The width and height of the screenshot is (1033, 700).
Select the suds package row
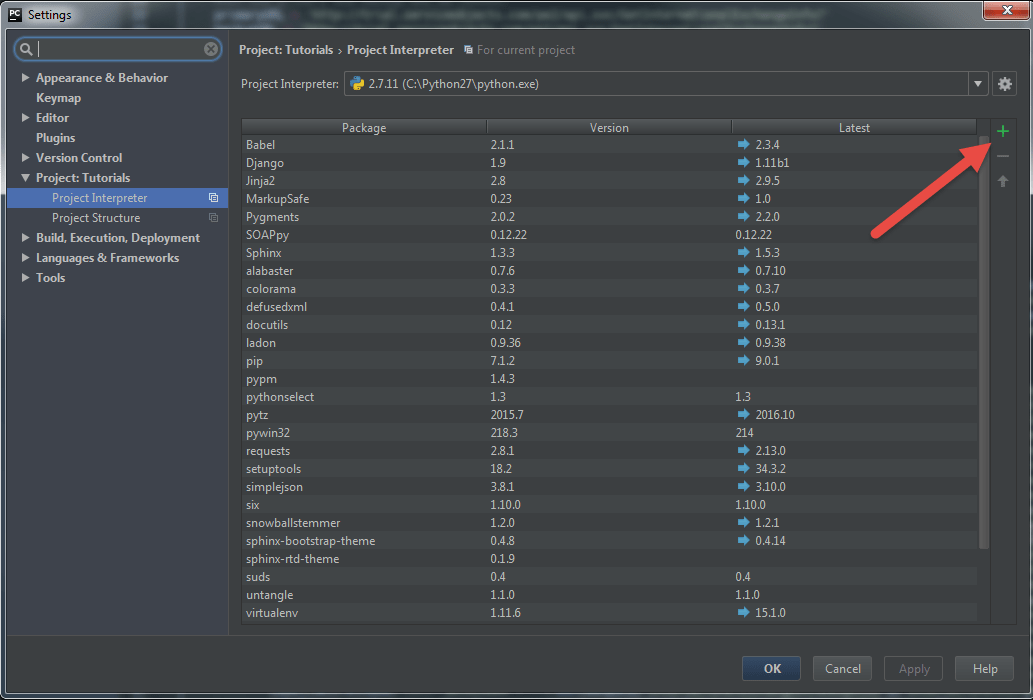pyautogui.click(x=609, y=576)
